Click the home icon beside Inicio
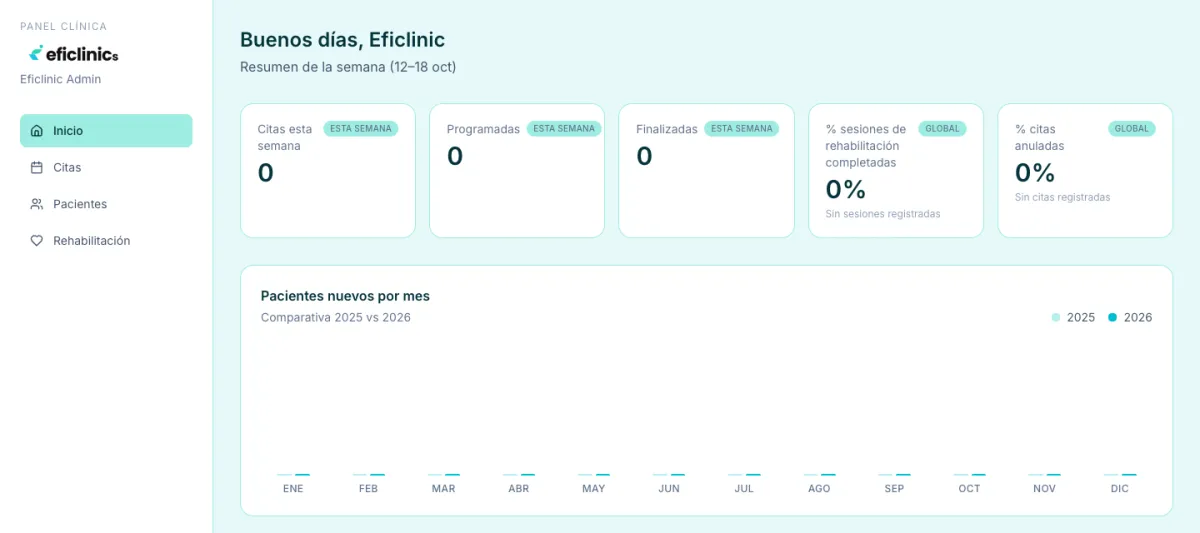The height and width of the screenshot is (533, 1200). (x=37, y=131)
